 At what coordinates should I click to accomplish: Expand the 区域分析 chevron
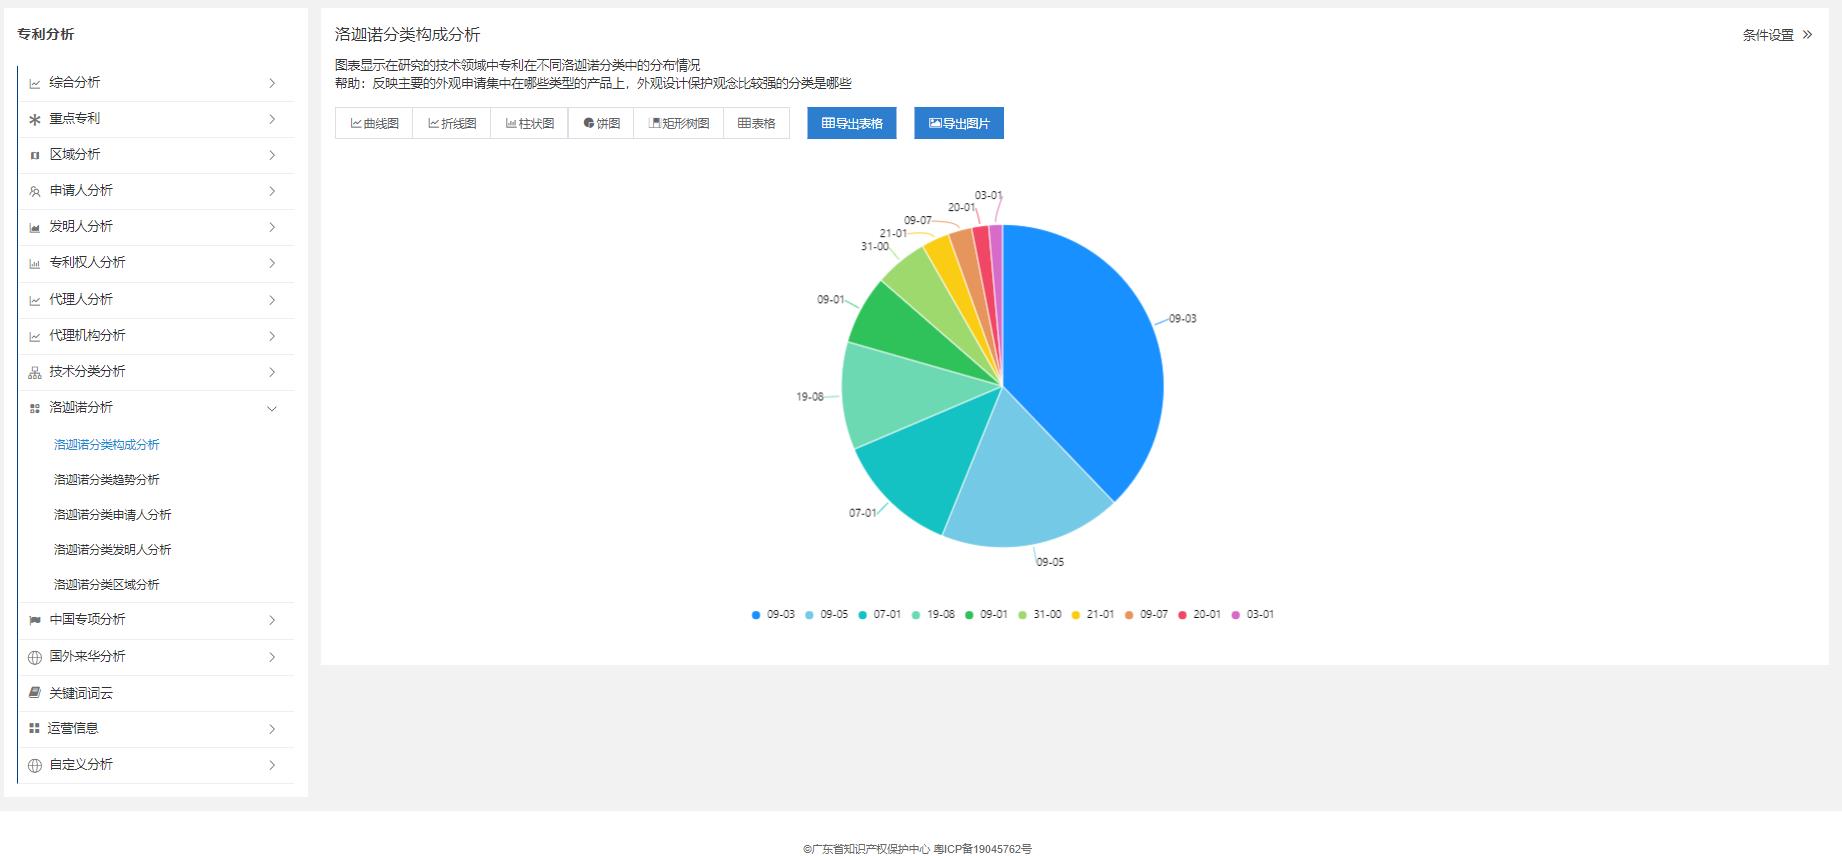click(272, 155)
